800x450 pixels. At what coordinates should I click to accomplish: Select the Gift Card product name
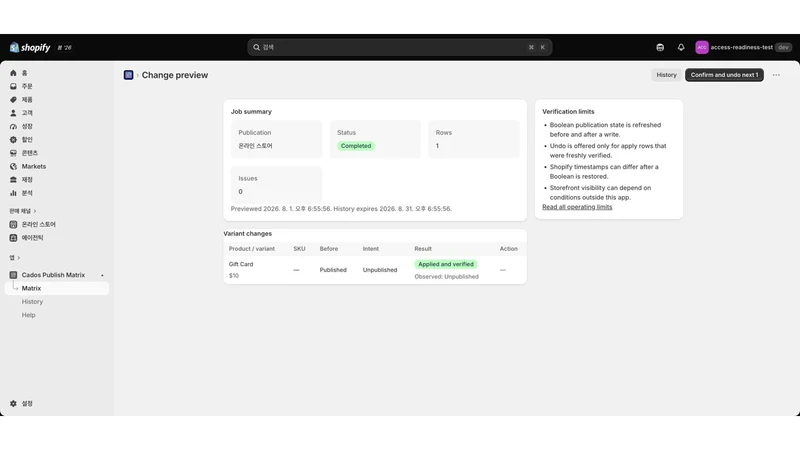241,264
